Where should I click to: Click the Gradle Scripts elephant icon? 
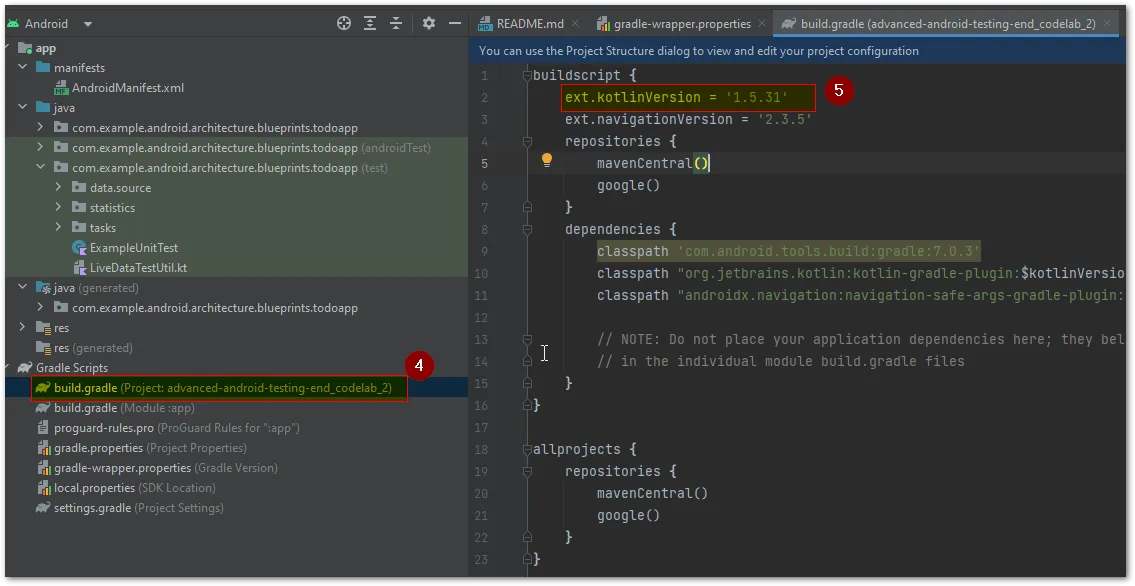point(25,368)
